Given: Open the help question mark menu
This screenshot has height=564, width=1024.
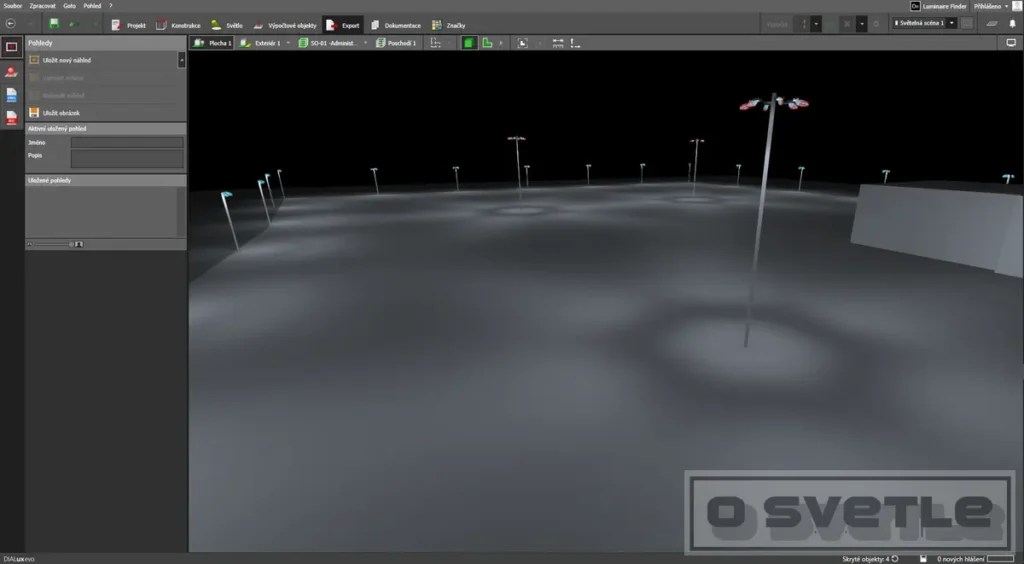Looking at the screenshot, I should [111, 6].
